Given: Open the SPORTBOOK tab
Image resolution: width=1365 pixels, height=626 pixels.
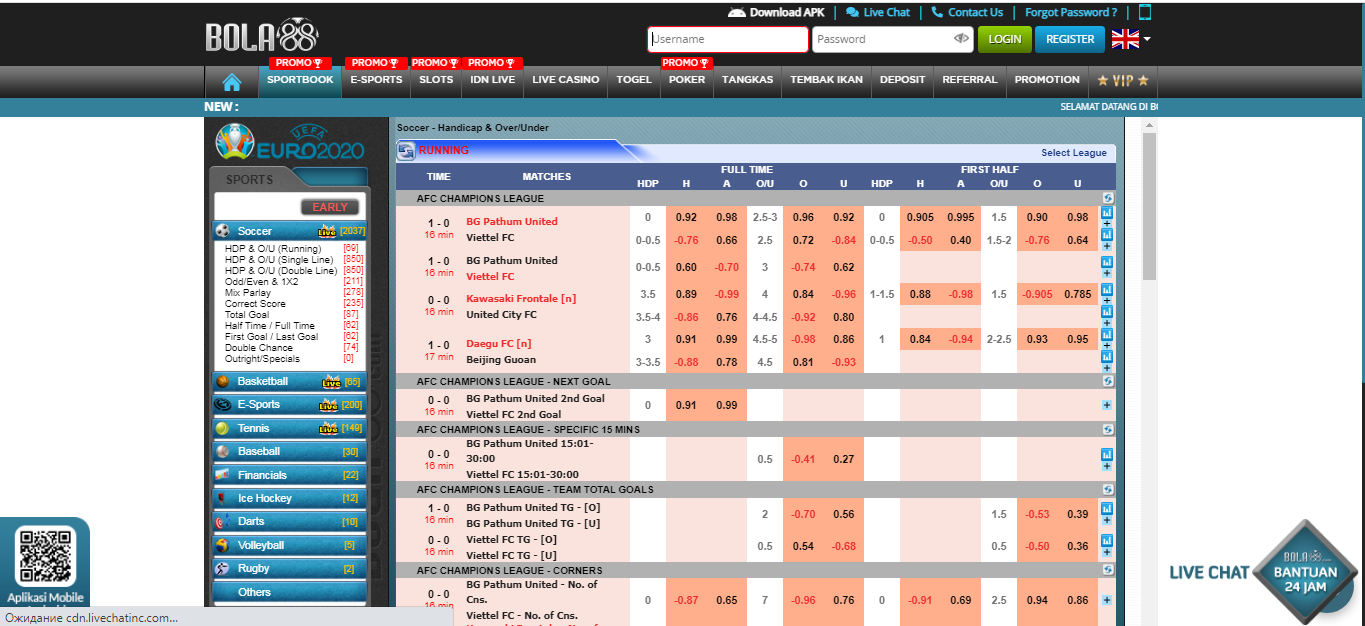Looking at the screenshot, I should tap(300, 80).
